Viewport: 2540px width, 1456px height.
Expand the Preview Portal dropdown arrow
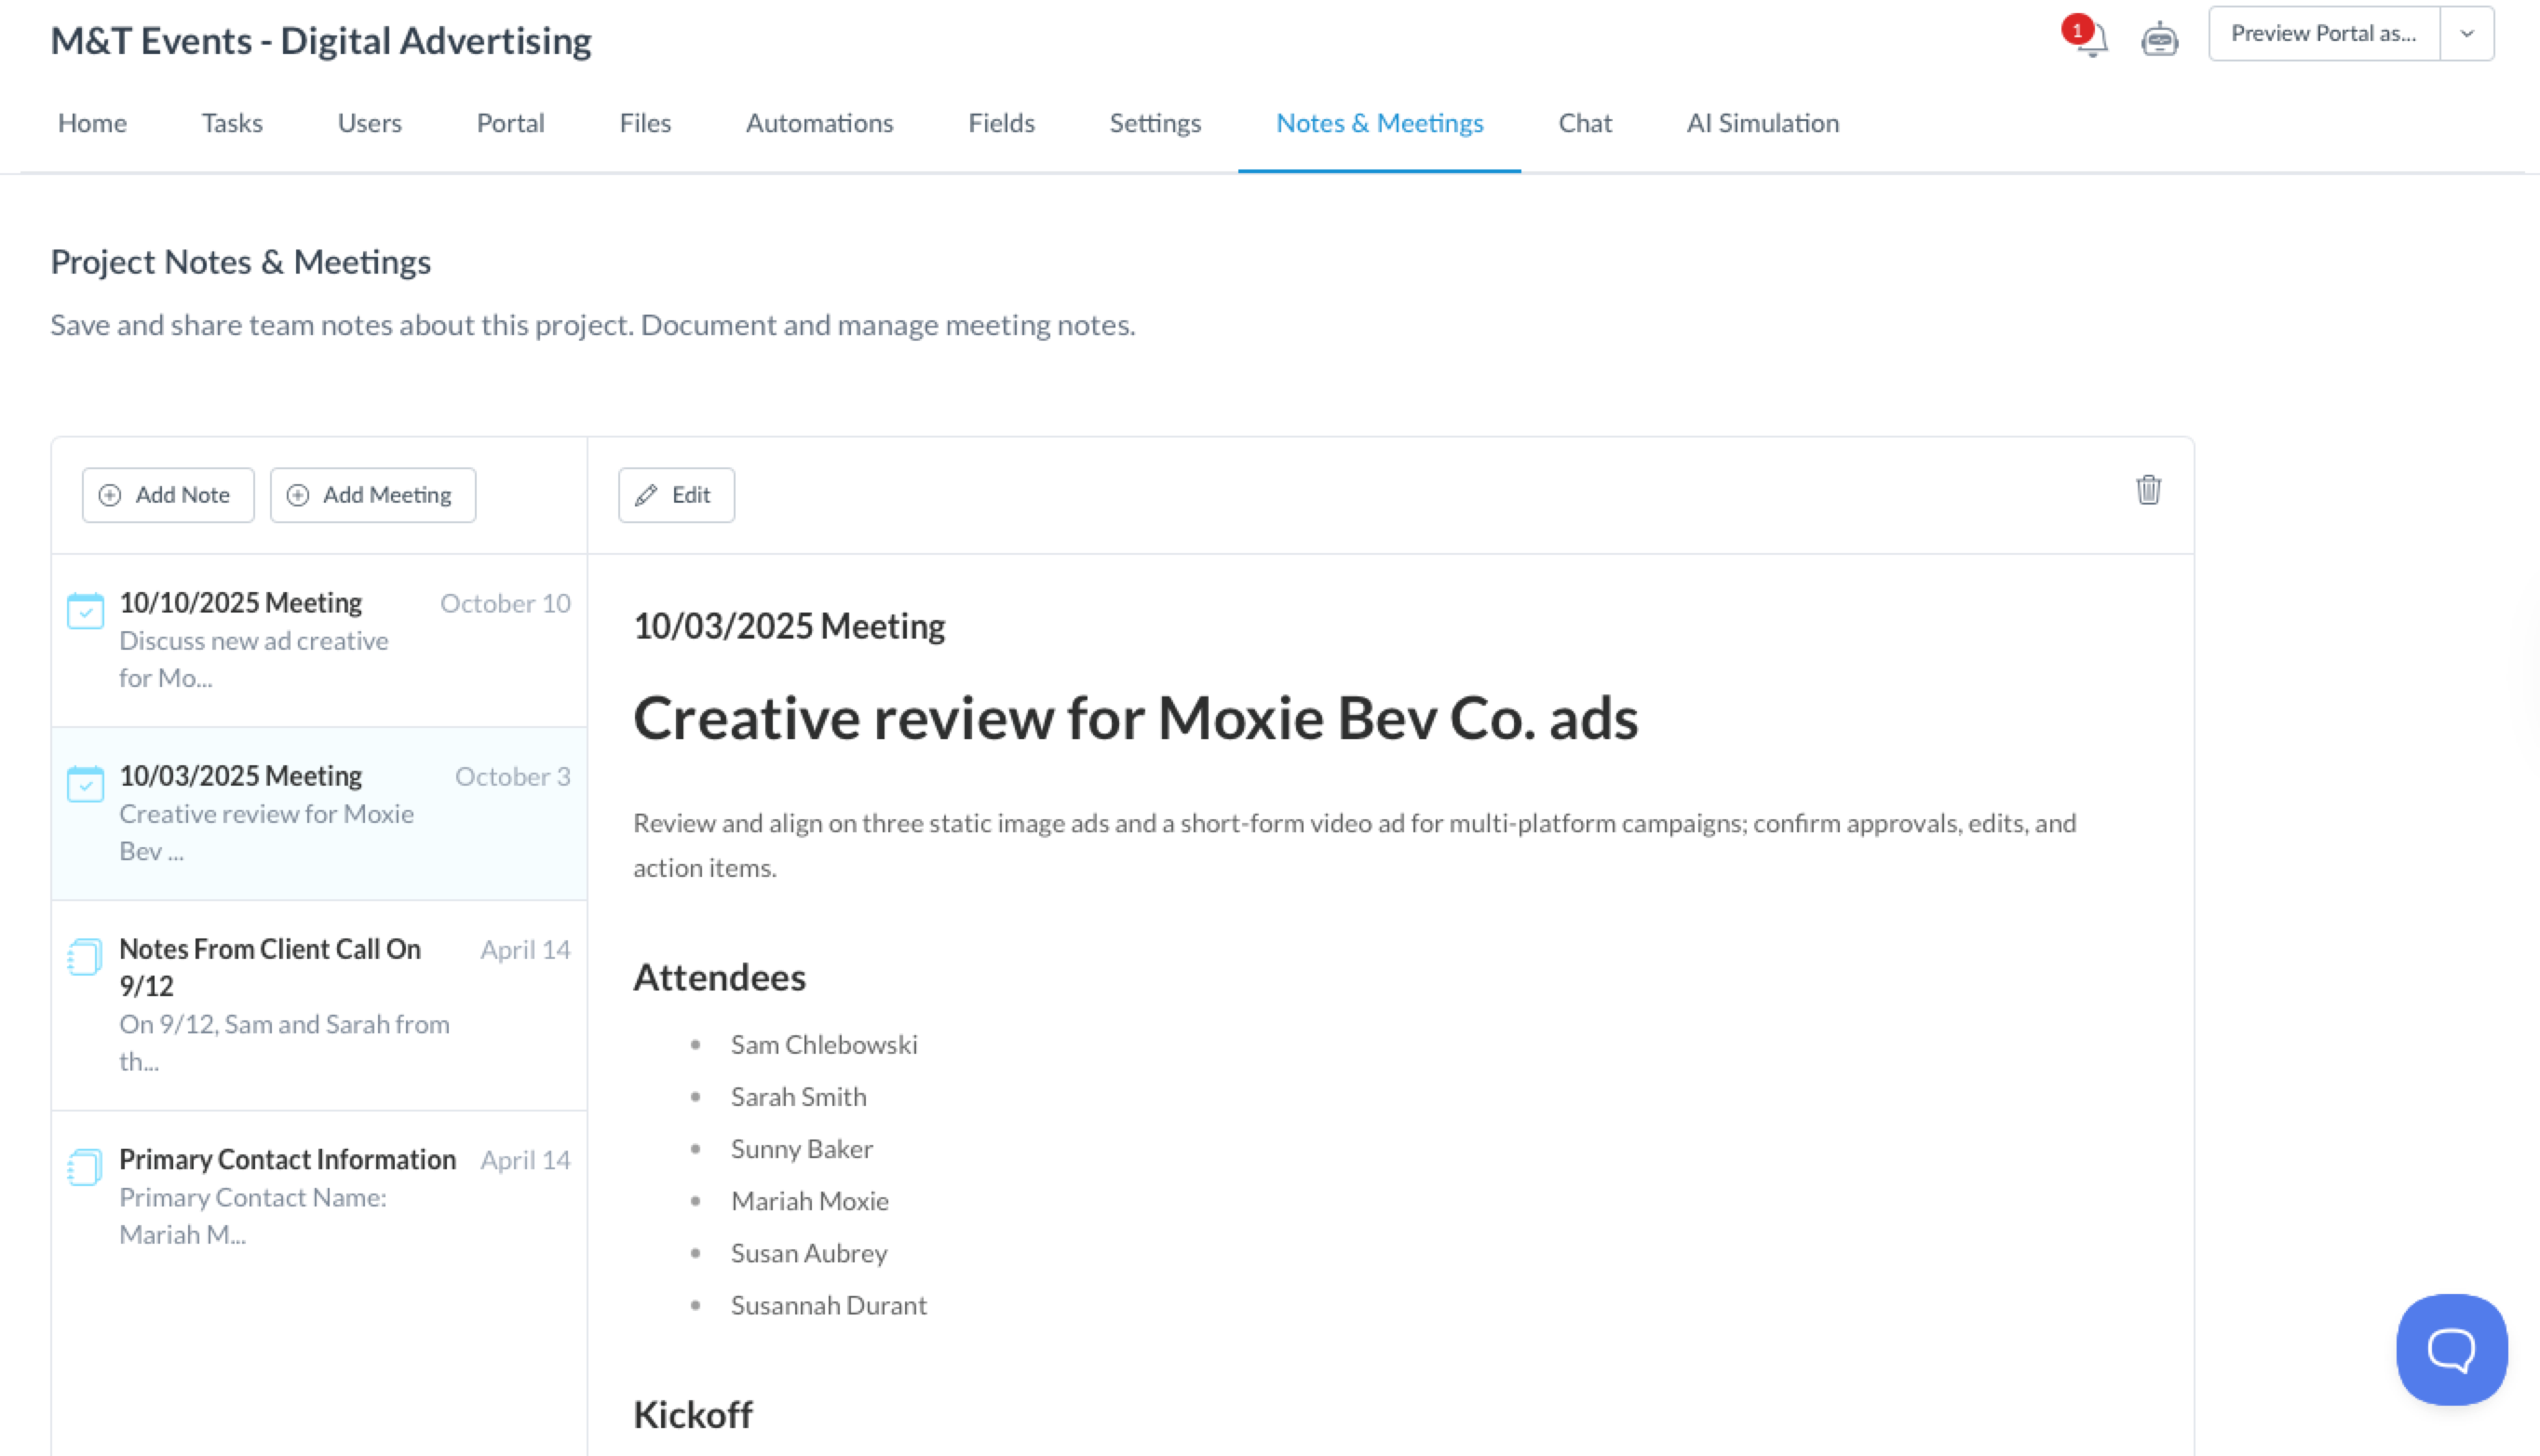click(2467, 34)
